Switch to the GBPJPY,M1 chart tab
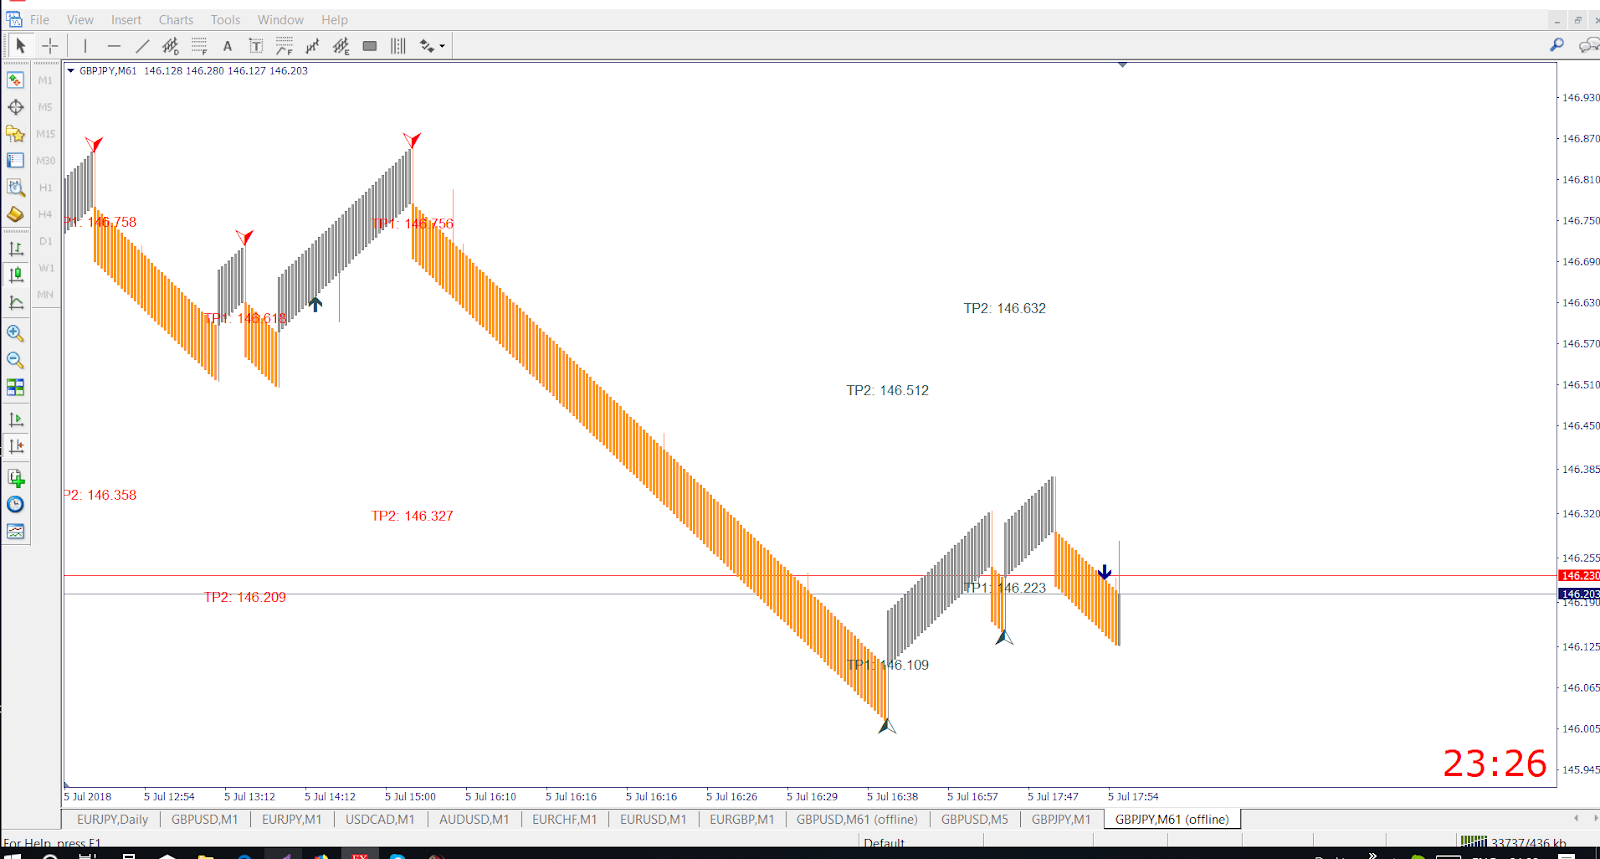The image size is (1600, 859). (x=1061, y=819)
